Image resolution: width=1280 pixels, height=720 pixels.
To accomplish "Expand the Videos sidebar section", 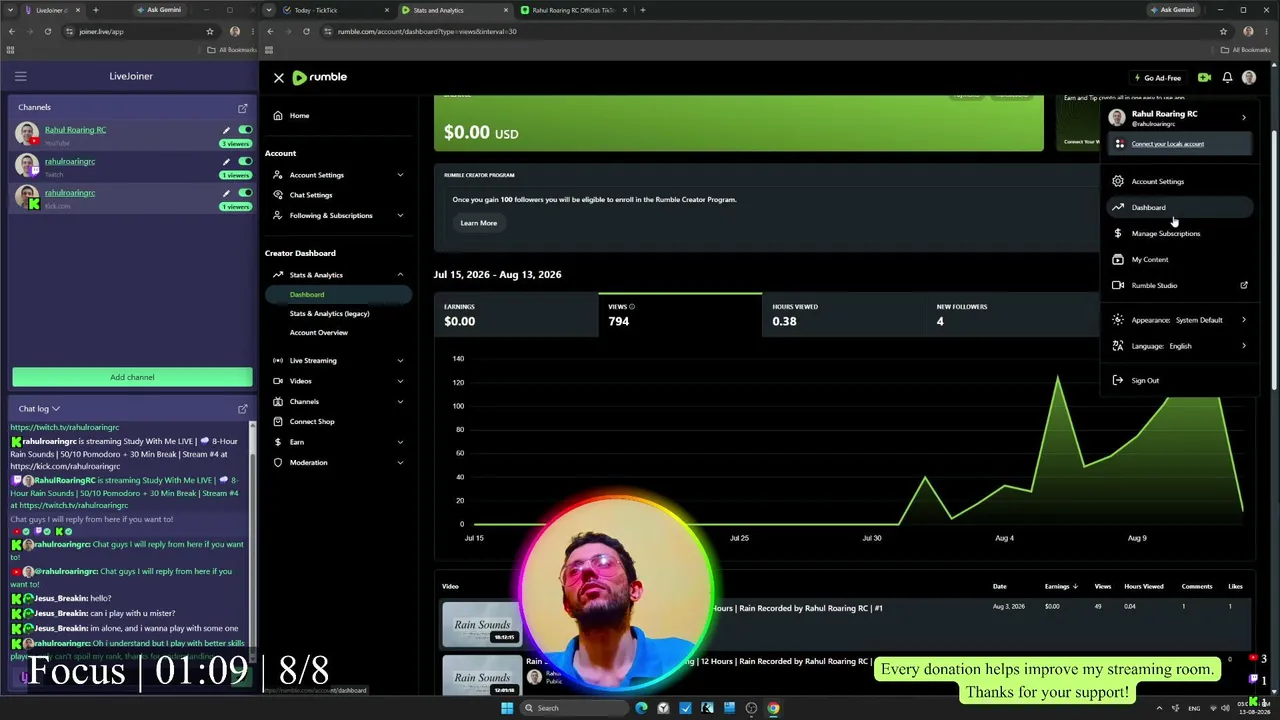I will (x=338, y=381).
